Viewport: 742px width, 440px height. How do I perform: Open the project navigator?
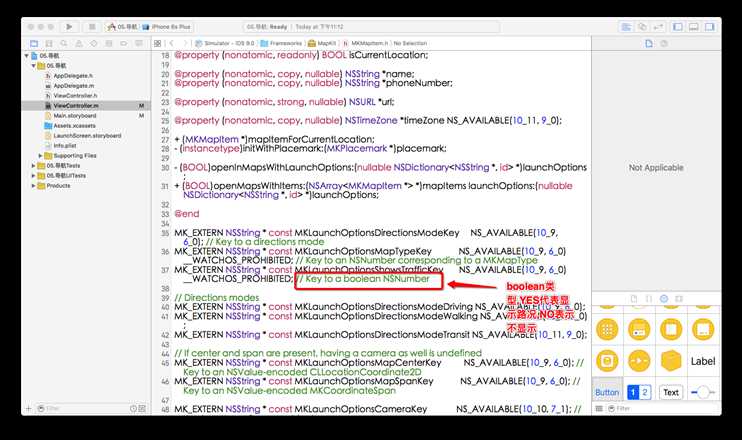pyautogui.click(x=34, y=44)
